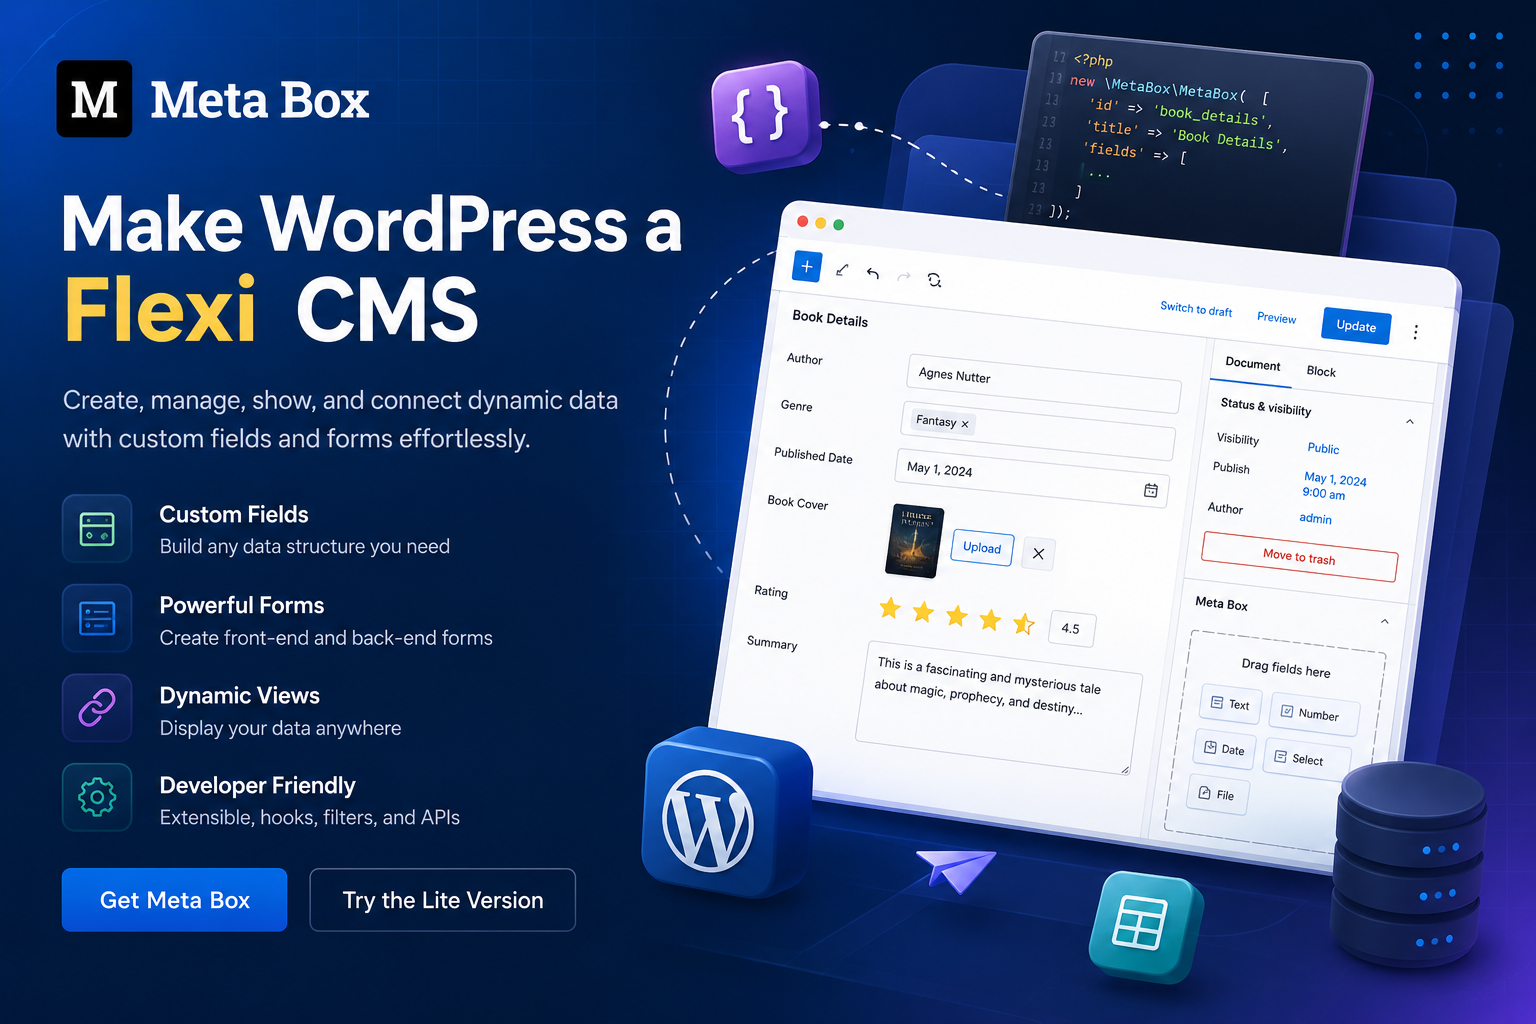Open the three-dot options menu
1536x1024 pixels.
(x=1415, y=332)
